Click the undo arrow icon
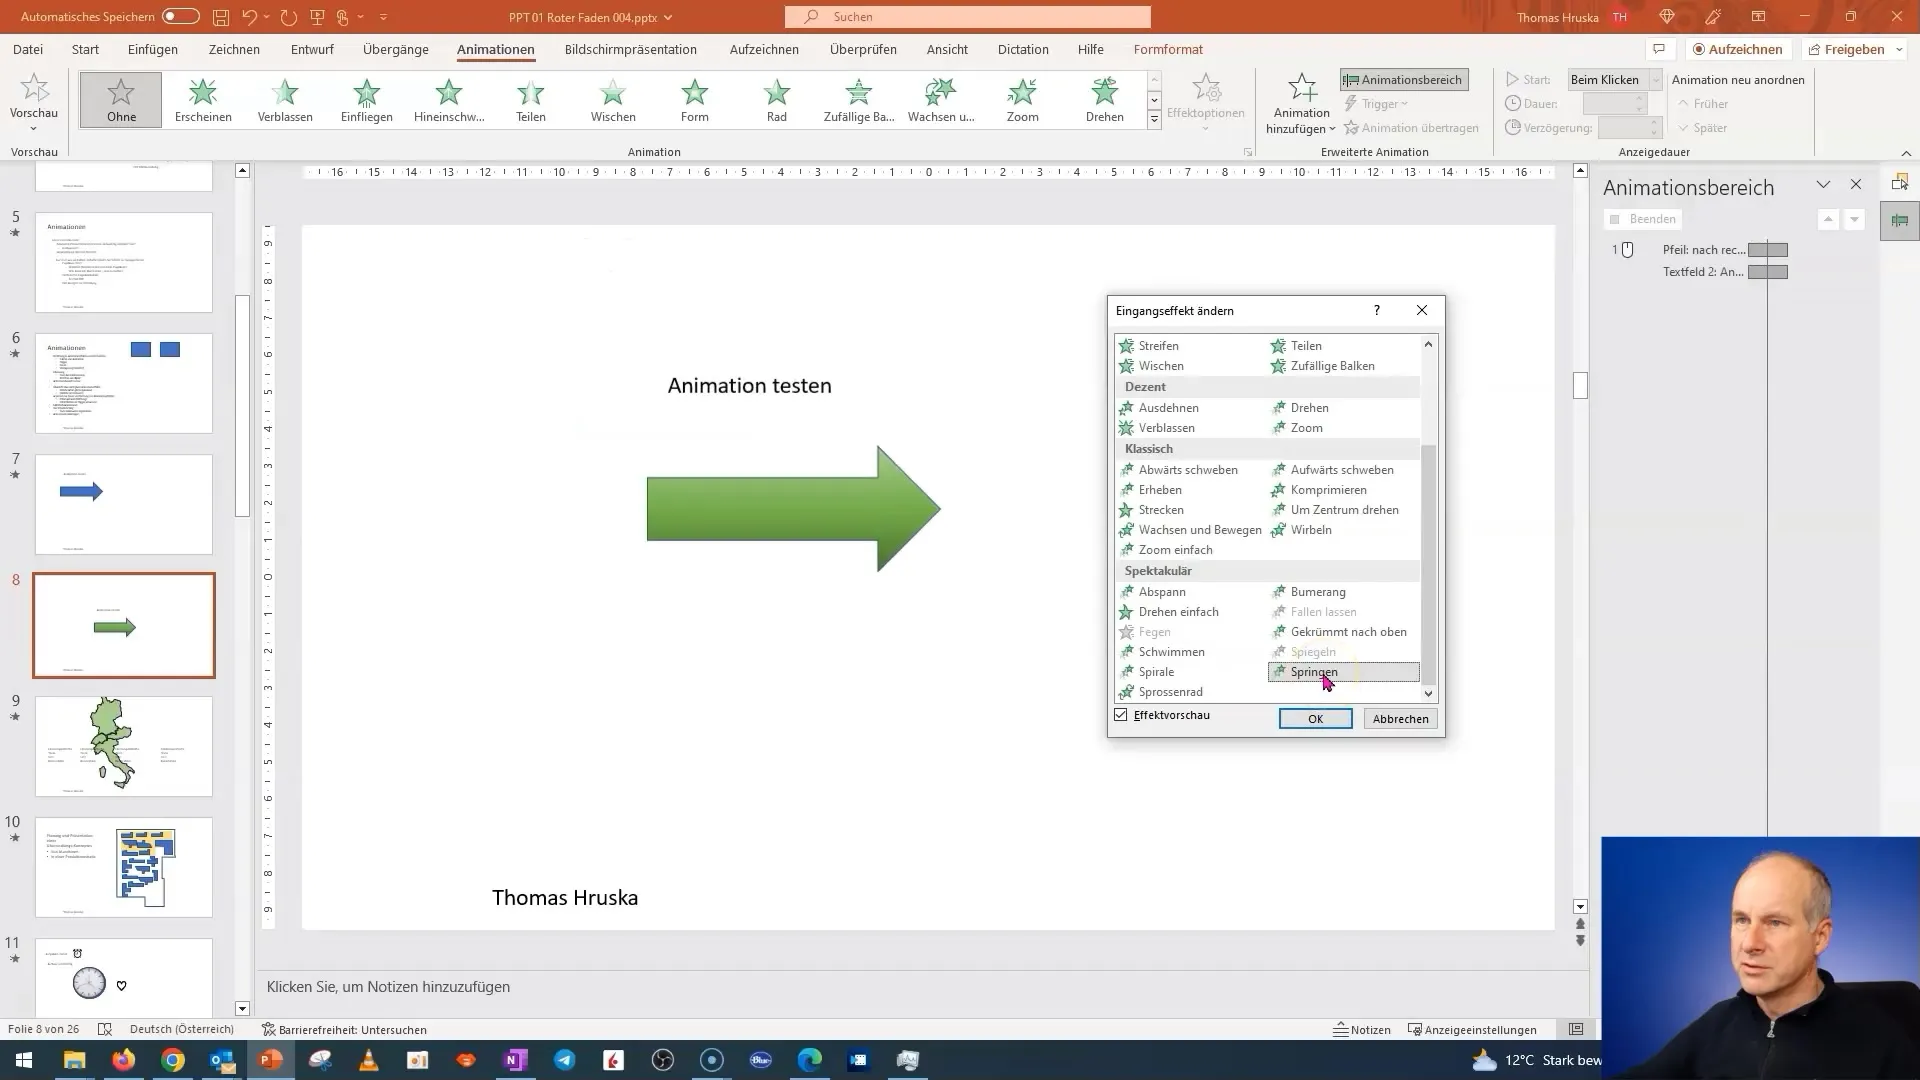The width and height of the screenshot is (1920, 1080). (x=250, y=17)
